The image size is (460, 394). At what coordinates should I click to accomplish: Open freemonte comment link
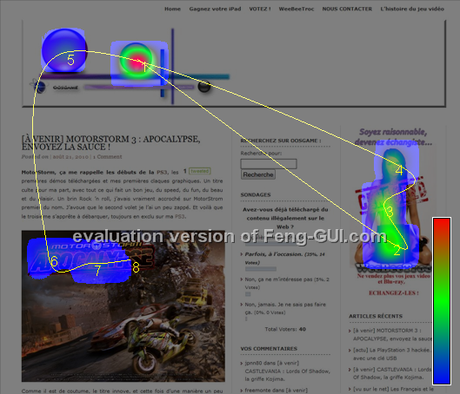[276, 390]
